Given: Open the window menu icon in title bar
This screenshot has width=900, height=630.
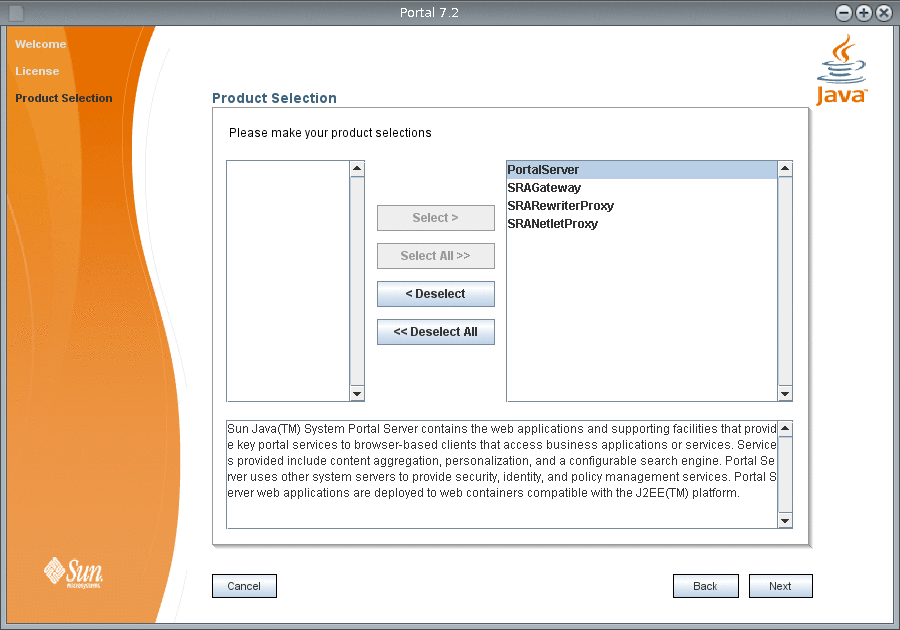Looking at the screenshot, I should point(17,13).
